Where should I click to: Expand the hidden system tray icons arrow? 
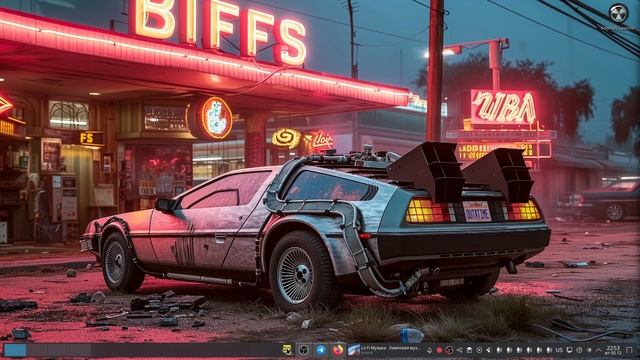tap(599, 350)
